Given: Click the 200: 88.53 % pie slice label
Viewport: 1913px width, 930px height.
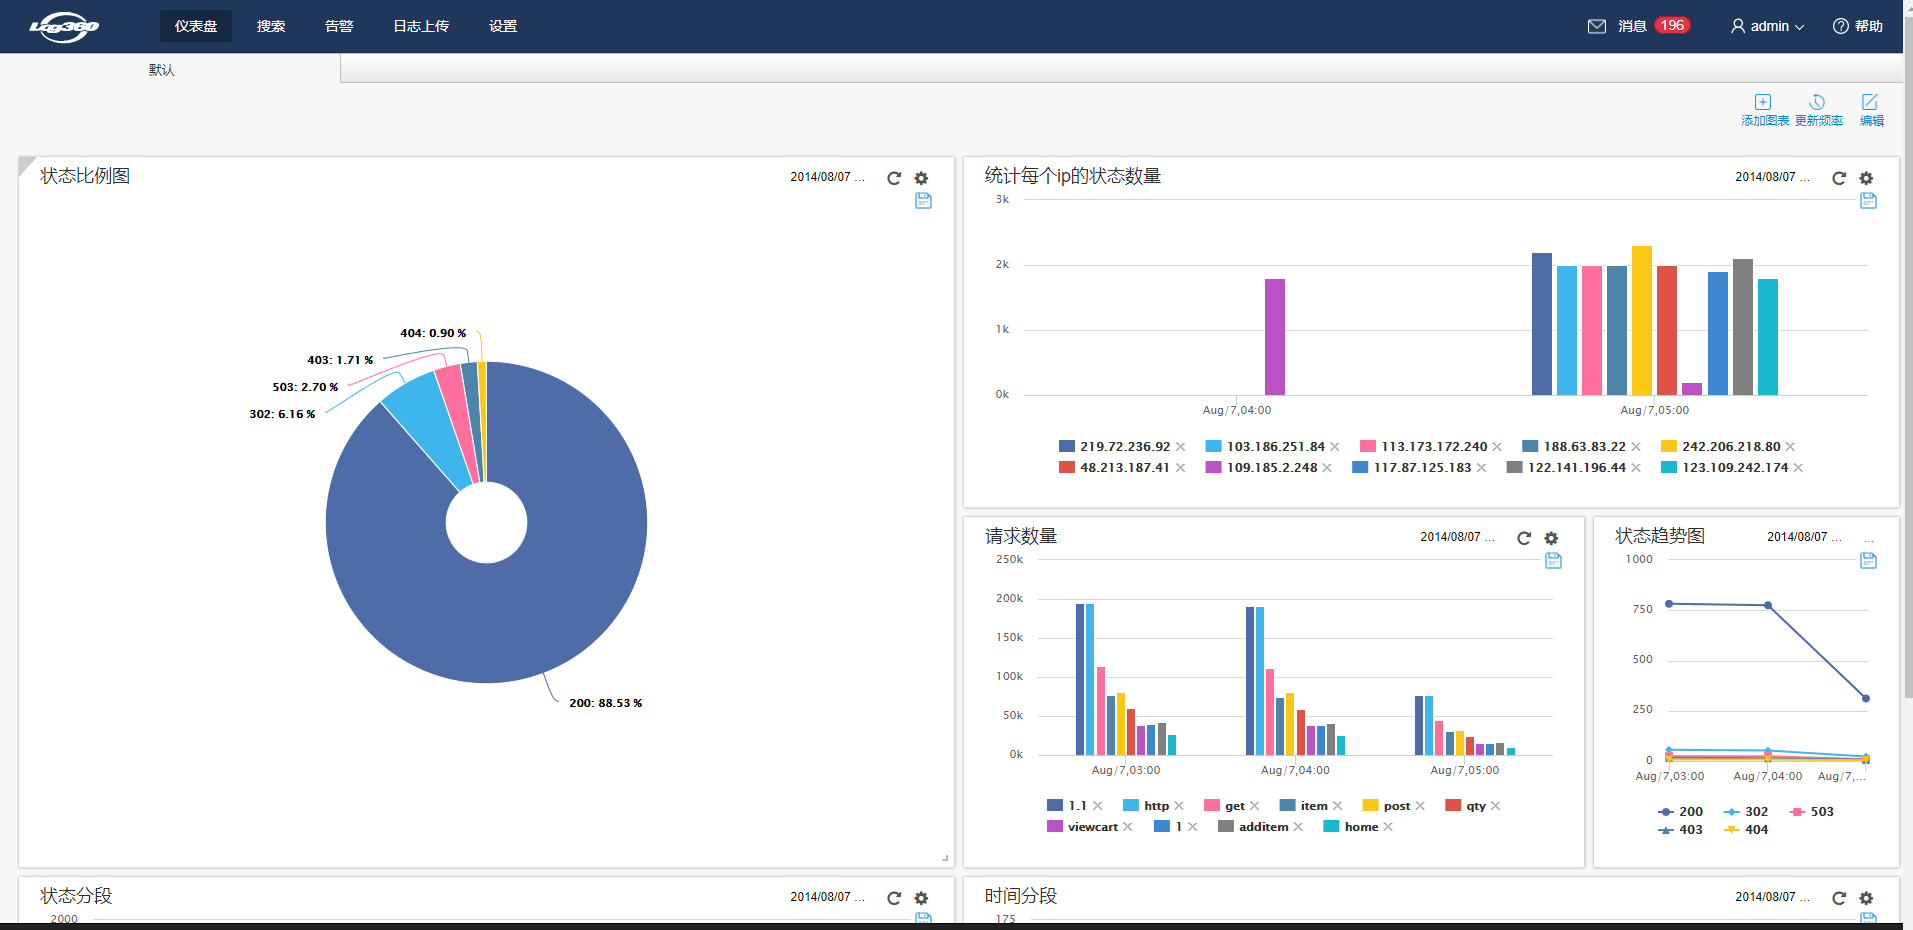Looking at the screenshot, I should click(x=606, y=703).
